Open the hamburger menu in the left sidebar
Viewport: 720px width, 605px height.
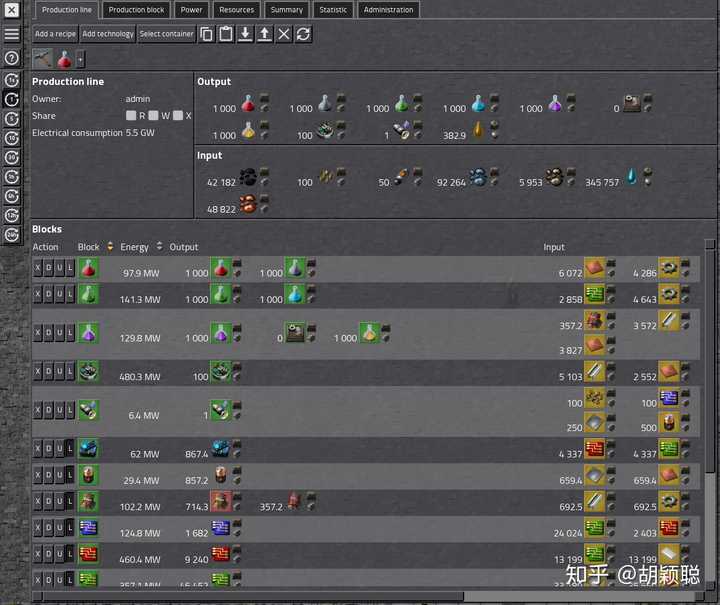tap(11, 34)
